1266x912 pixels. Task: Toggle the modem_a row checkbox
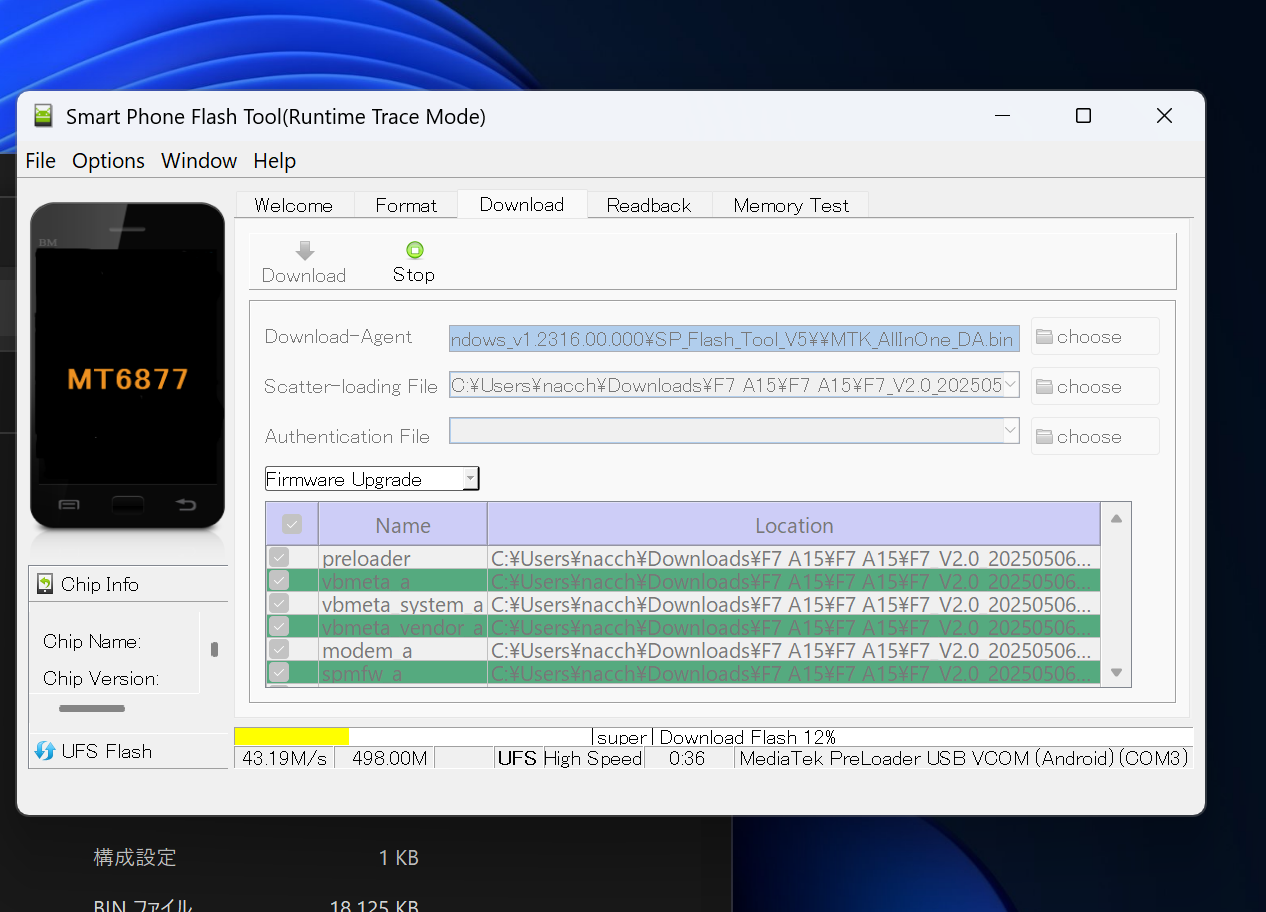pyautogui.click(x=279, y=650)
